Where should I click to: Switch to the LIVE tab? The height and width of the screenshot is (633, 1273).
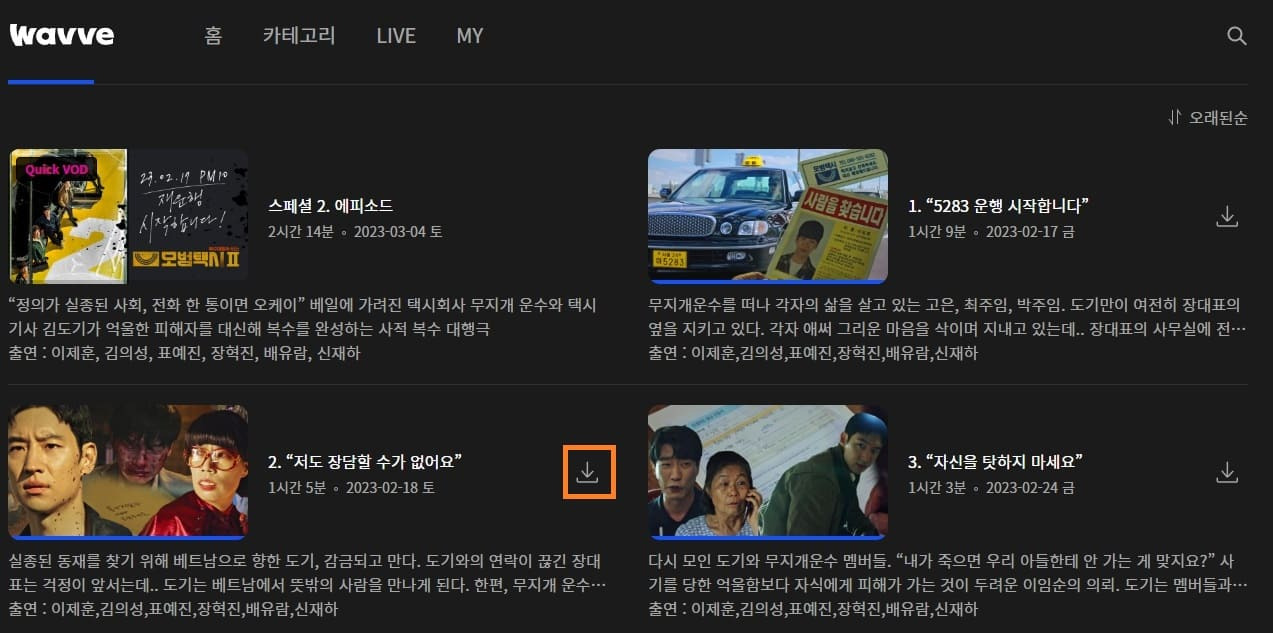pos(396,34)
